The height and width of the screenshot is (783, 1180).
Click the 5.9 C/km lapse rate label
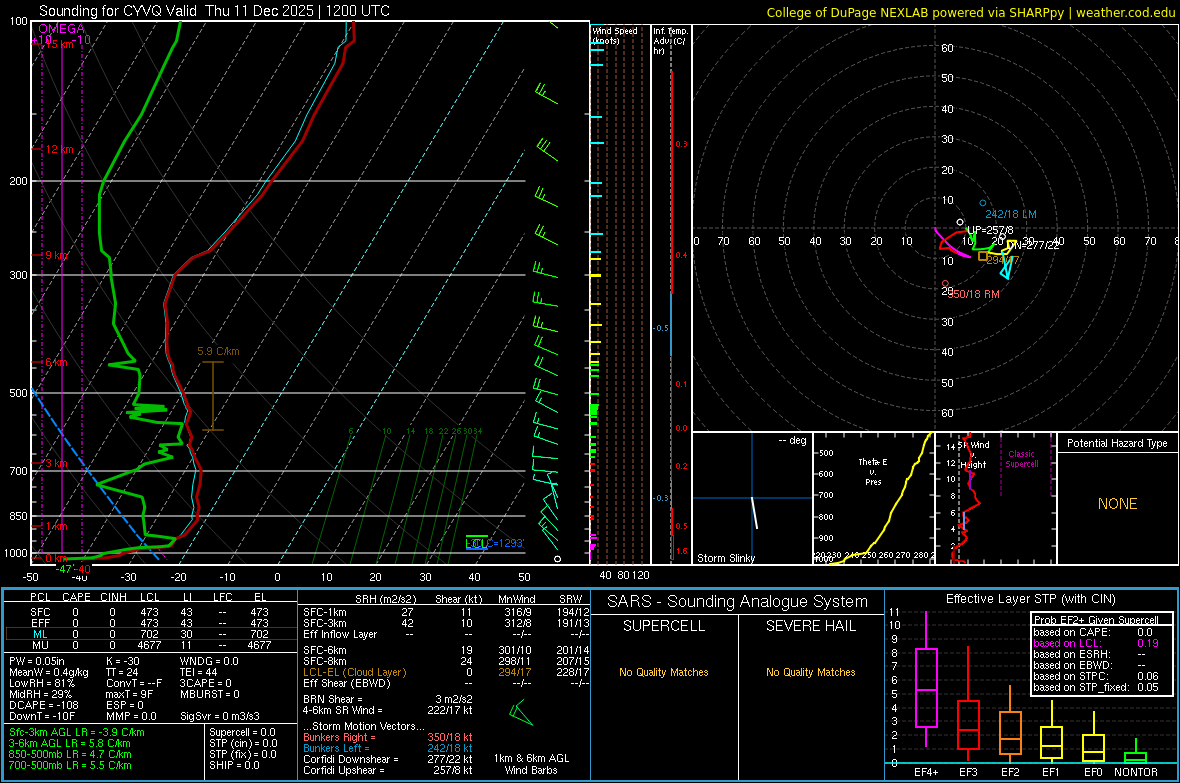[218, 351]
